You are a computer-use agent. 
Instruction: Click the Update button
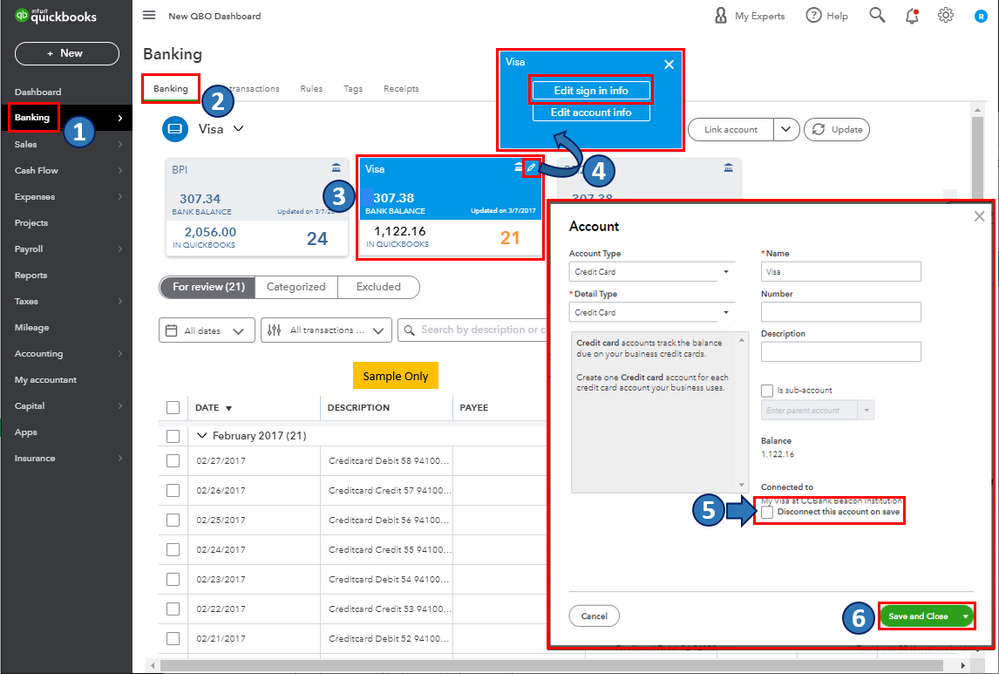tap(837, 129)
